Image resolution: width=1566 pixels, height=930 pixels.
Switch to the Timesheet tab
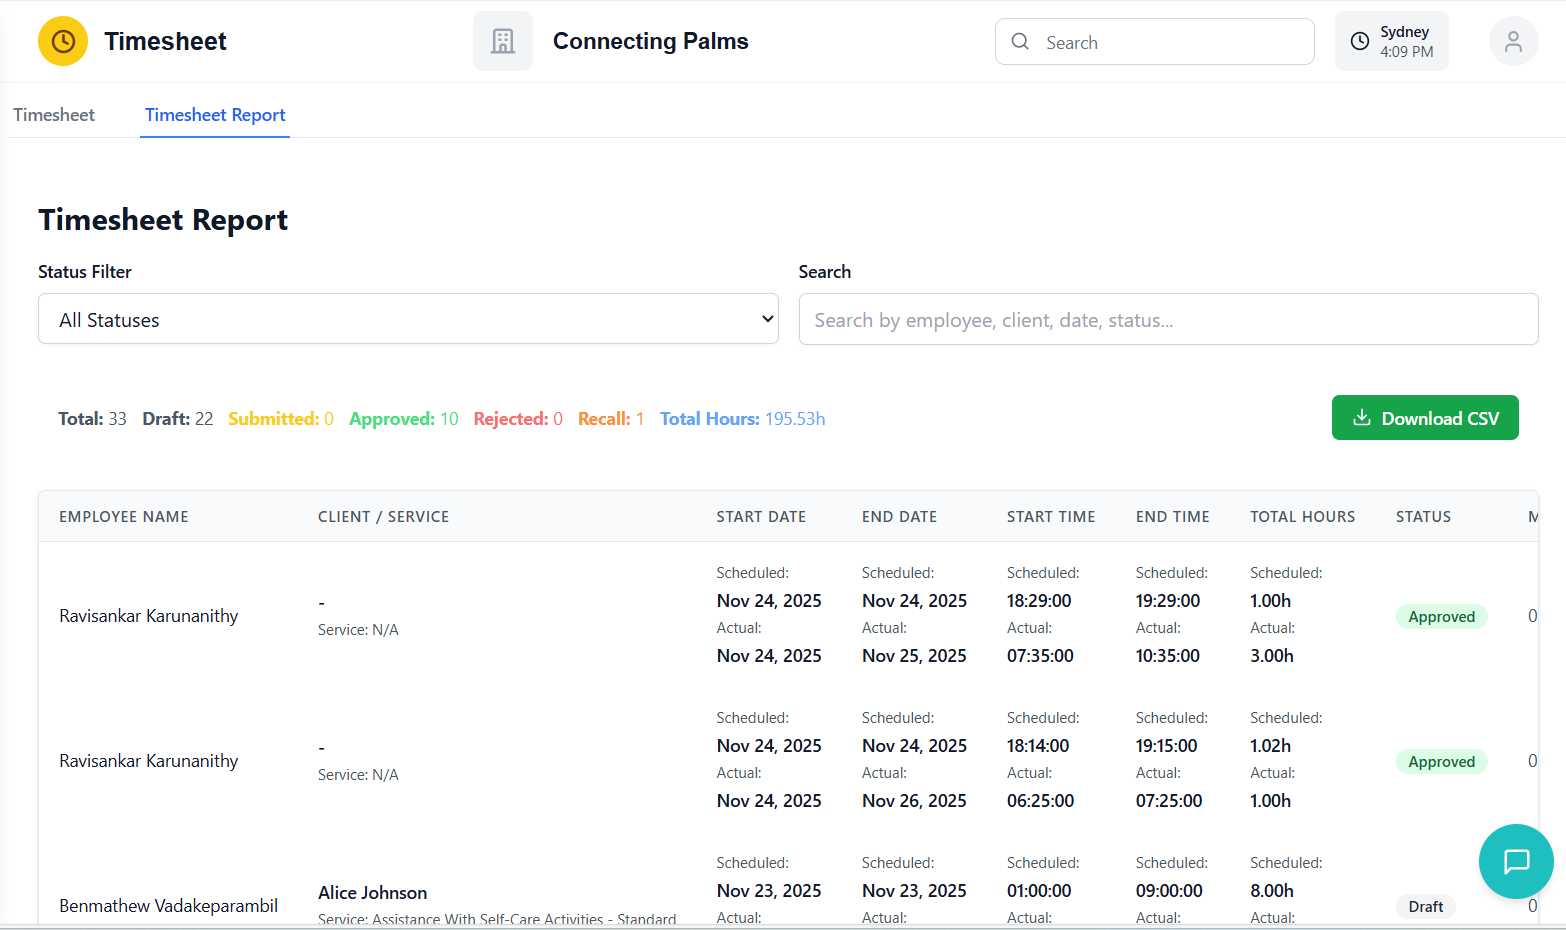pos(54,115)
